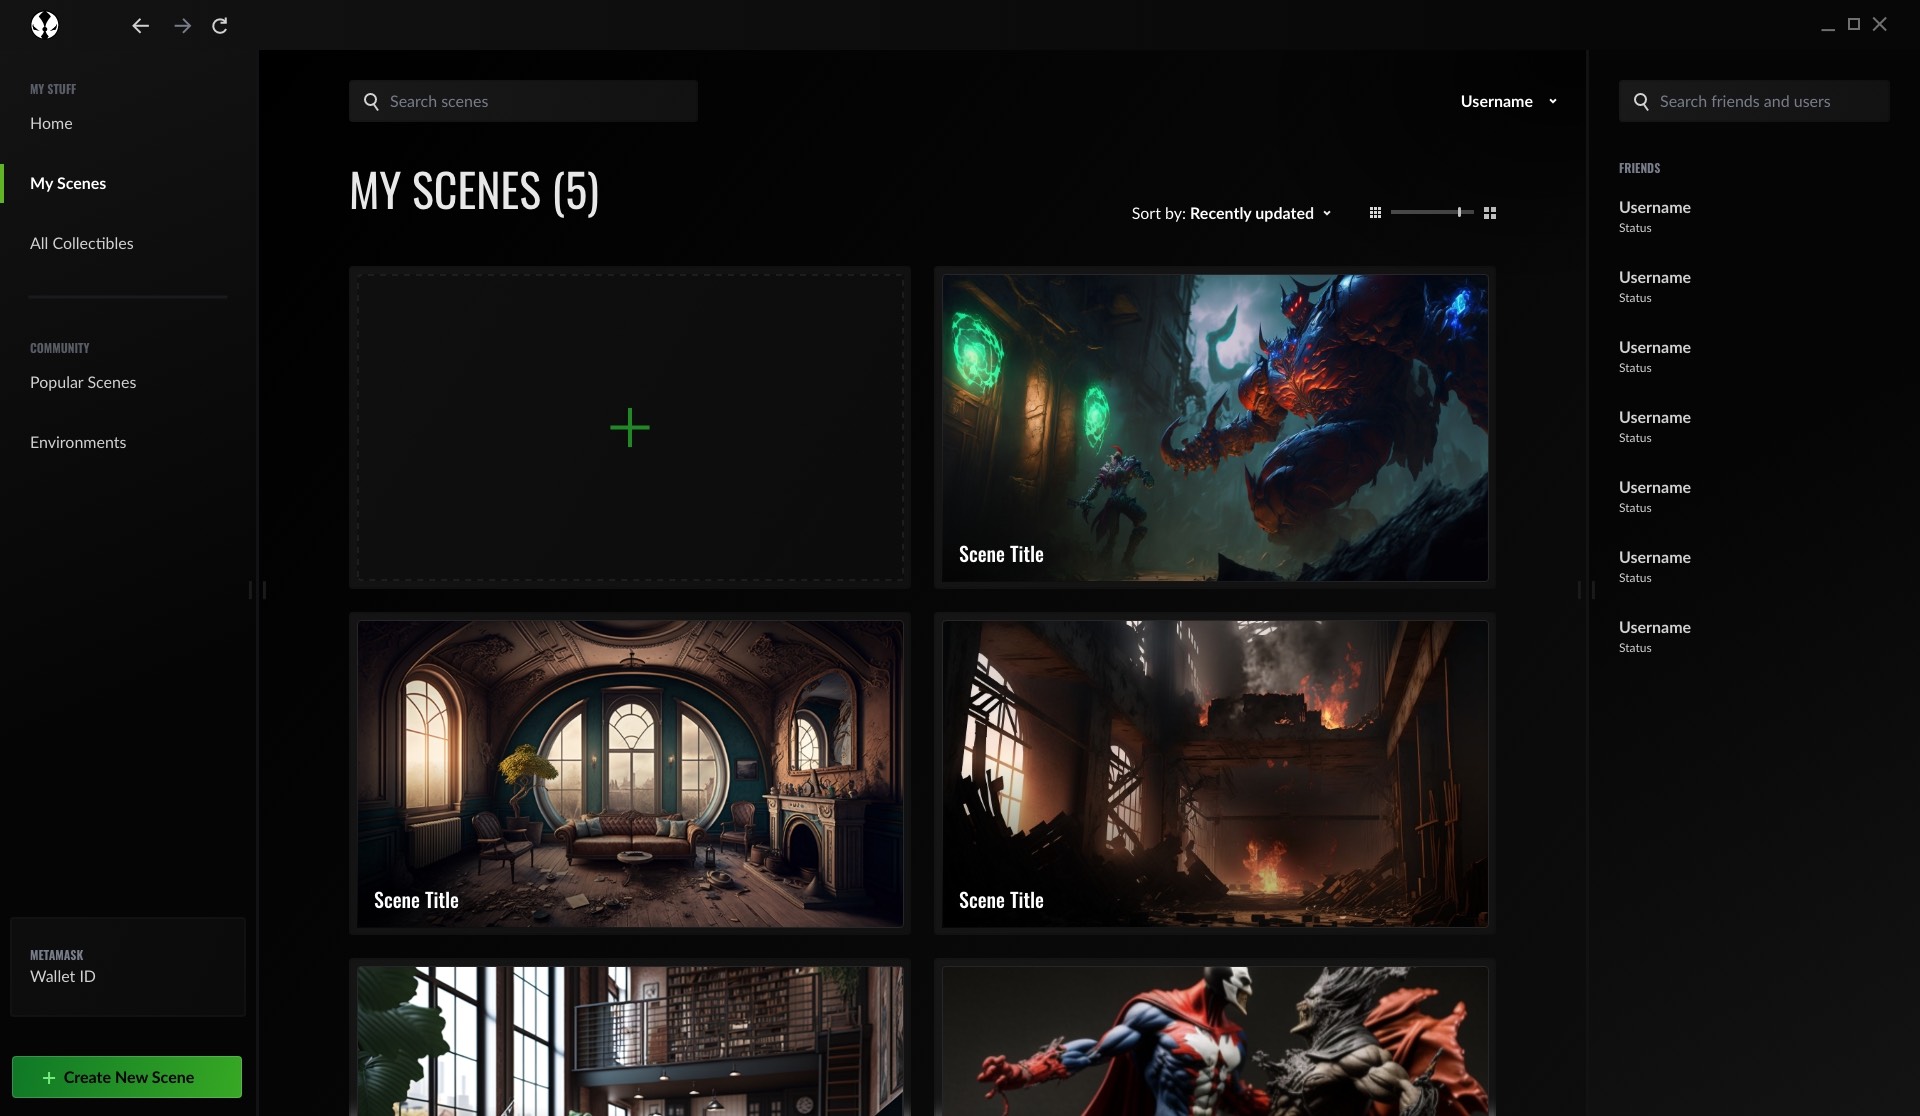Click the right panel resize handle
The height and width of the screenshot is (1116, 1920).
coord(1587,590)
